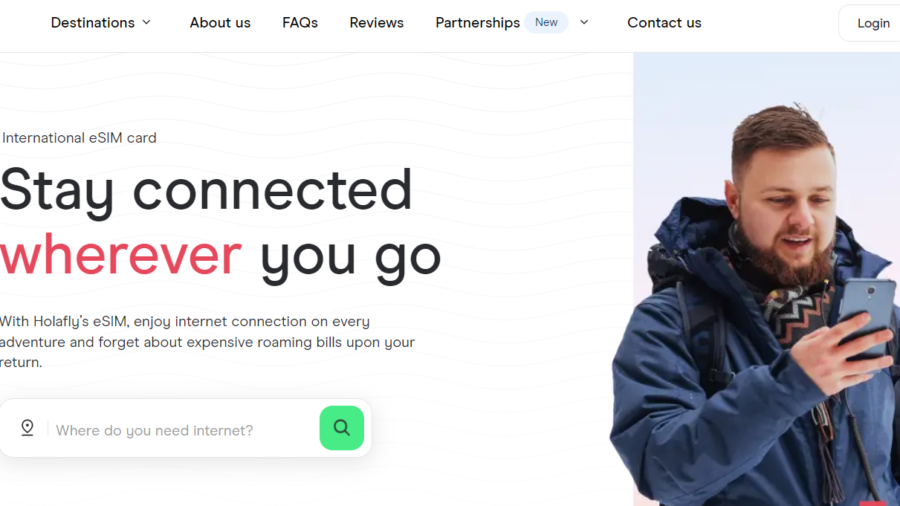The width and height of the screenshot is (900, 506).
Task: Expand the Partnerships dropdown chevron
Action: [584, 22]
